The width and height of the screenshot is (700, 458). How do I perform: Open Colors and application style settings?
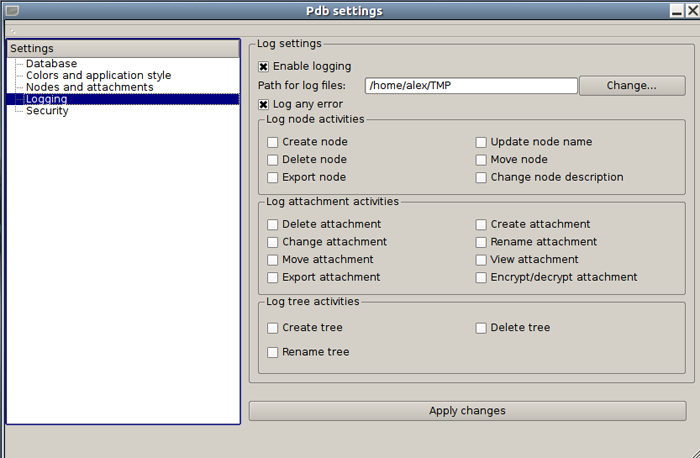tap(98, 76)
